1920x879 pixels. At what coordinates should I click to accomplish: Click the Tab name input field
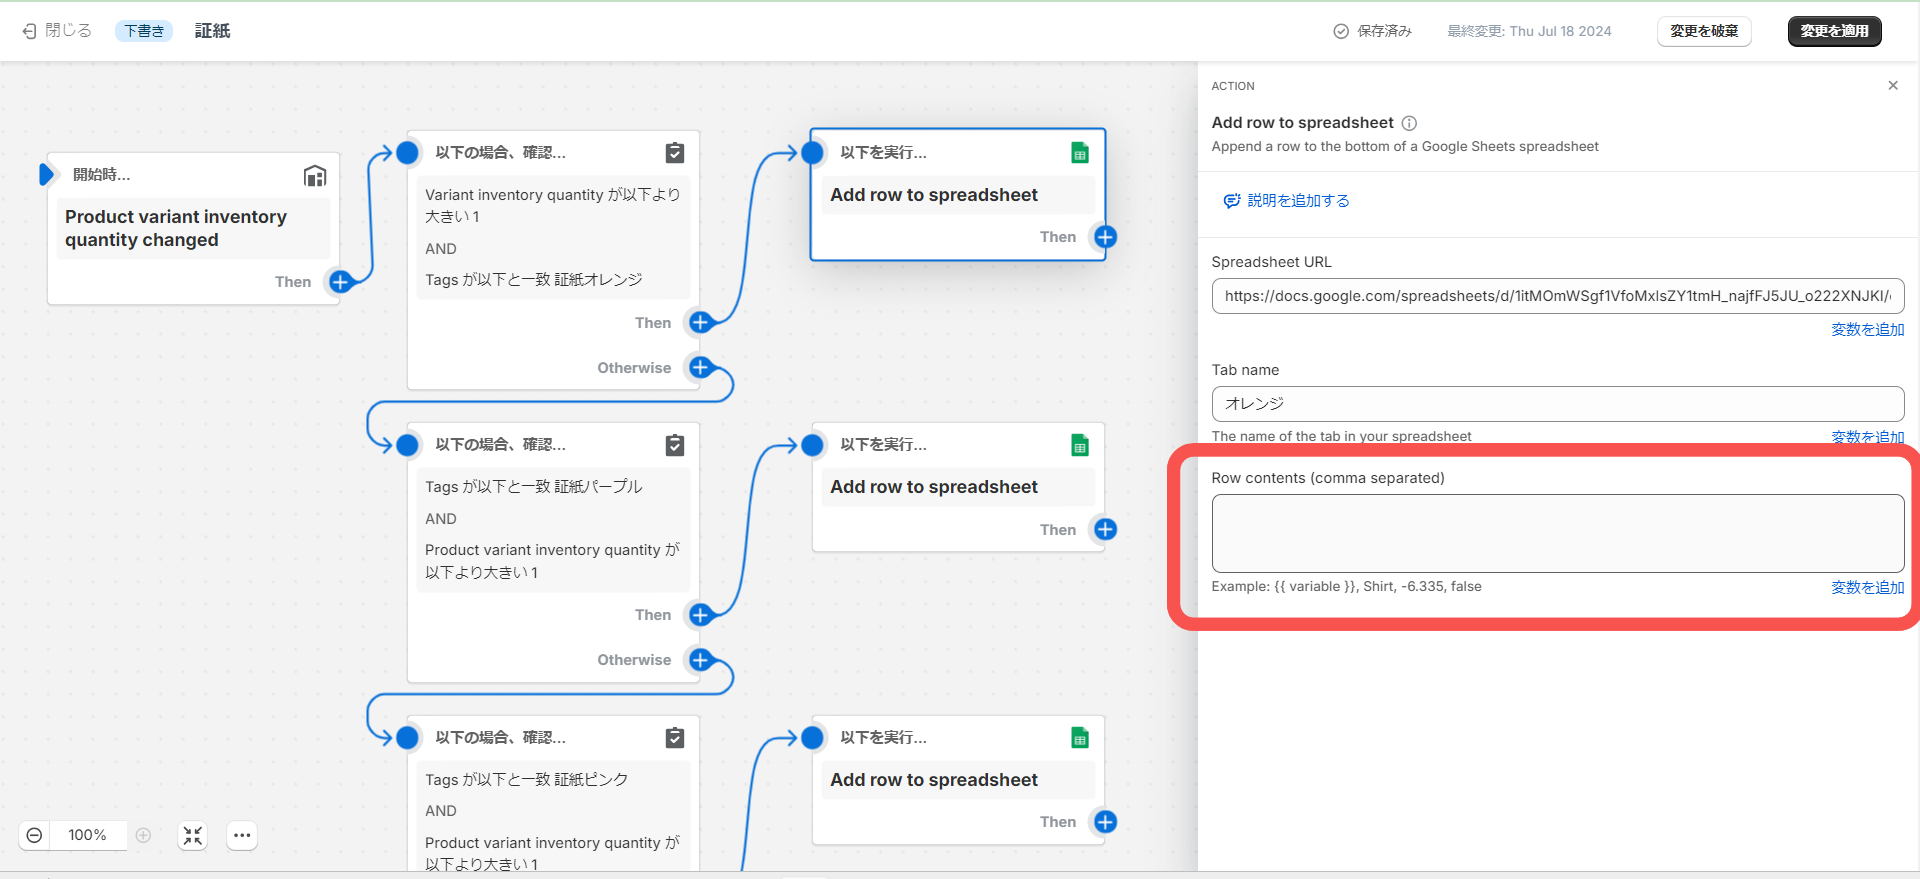[x=1557, y=404]
